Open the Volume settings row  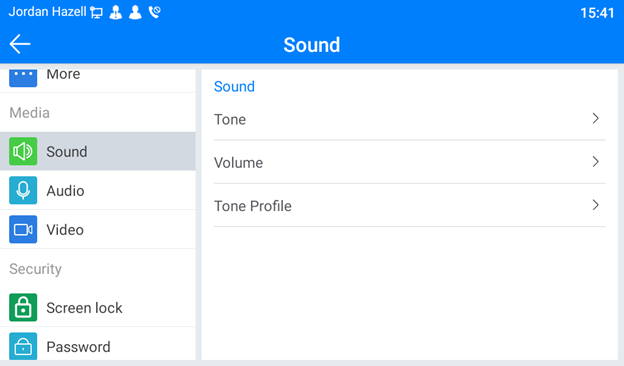click(x=410, y=162)
